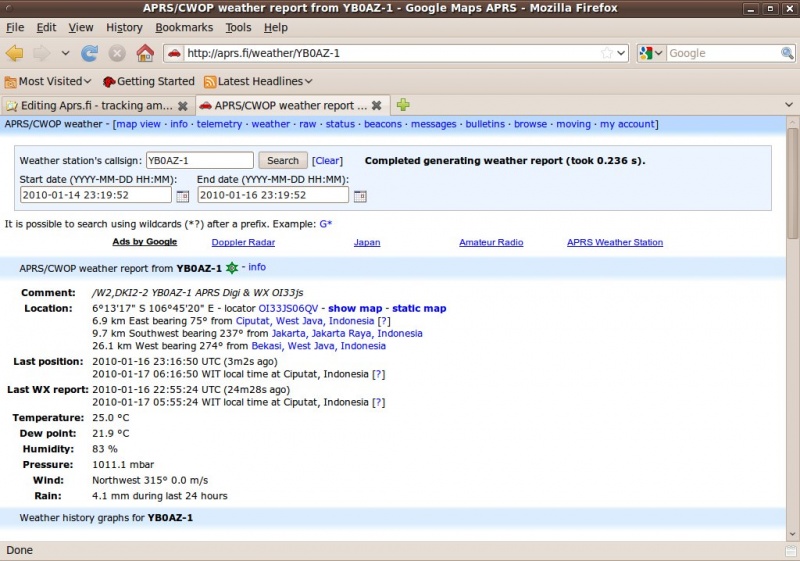The image size is (800, 561).
Task: Click the search magnifier in Google box
Action: click(x=787, y=53)
